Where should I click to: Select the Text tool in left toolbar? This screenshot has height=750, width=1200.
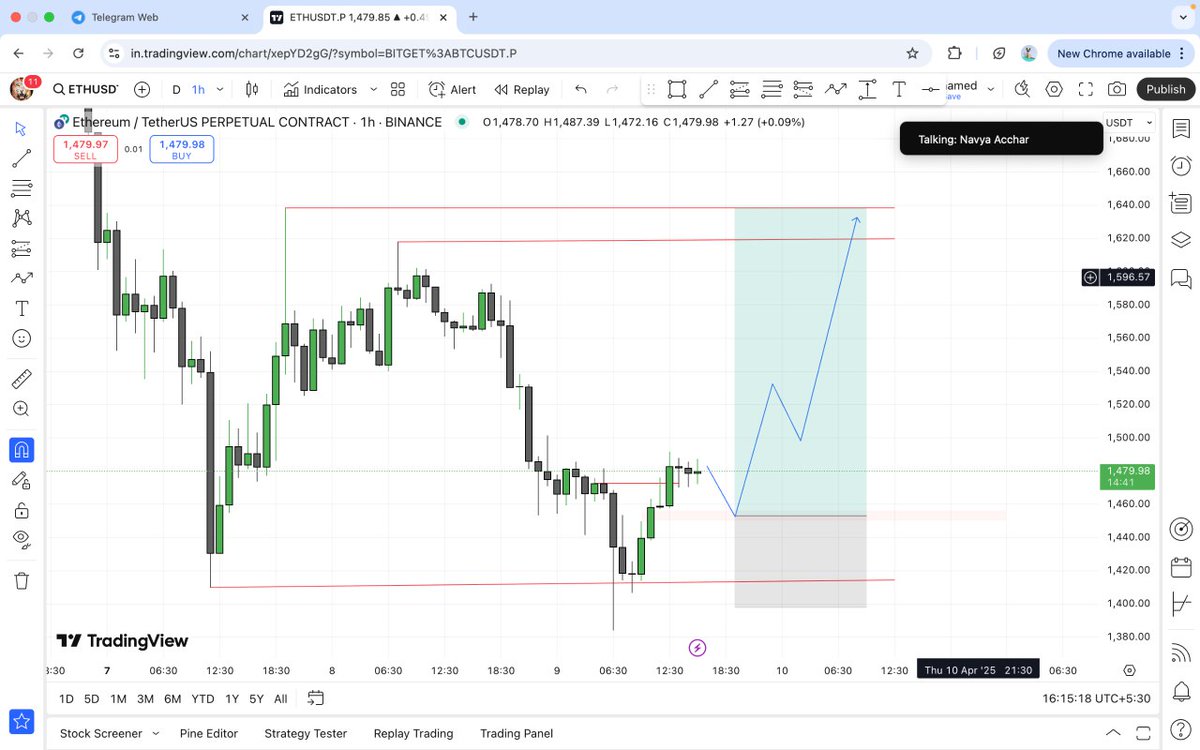(x=21, y=308)
